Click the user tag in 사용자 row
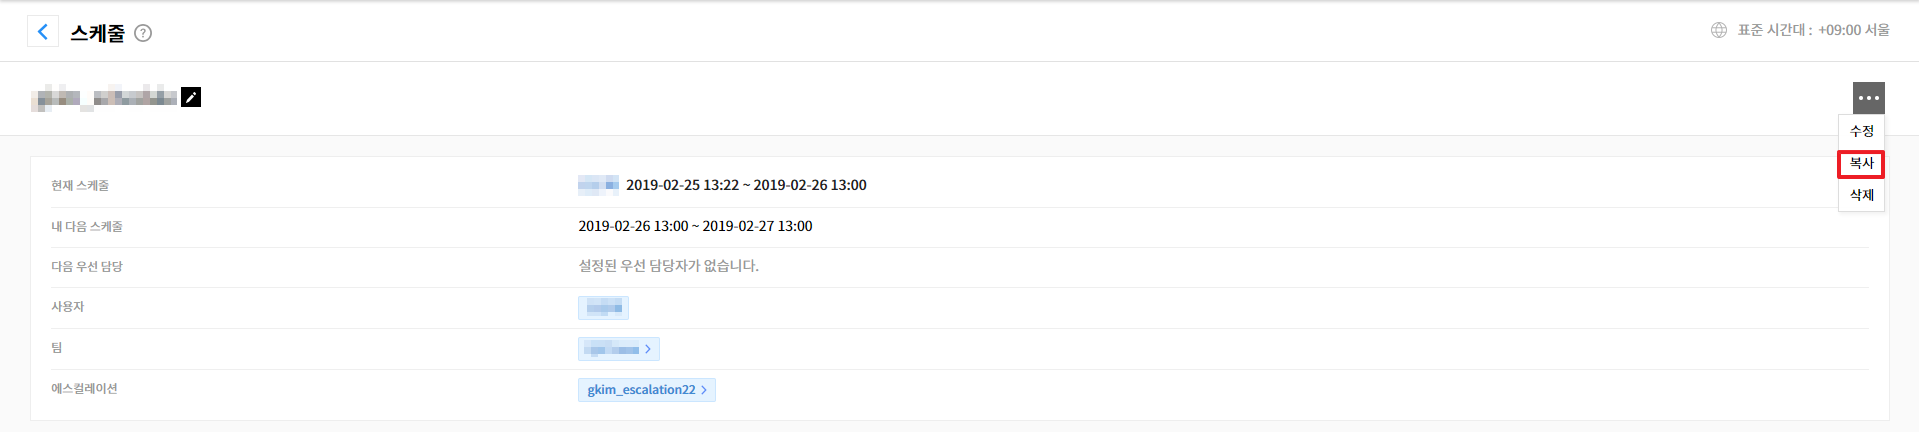1919x432 pixels. click(603, 308)
